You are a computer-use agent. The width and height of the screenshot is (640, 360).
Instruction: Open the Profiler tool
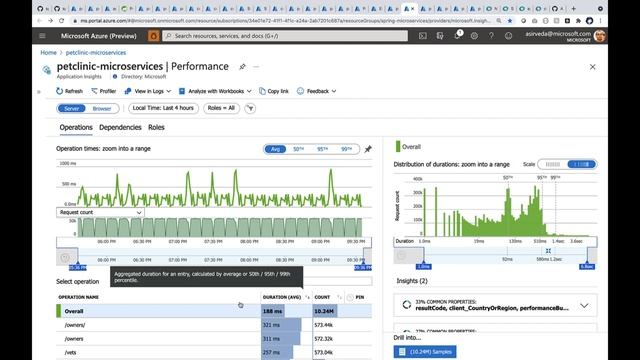coord(104,91)
